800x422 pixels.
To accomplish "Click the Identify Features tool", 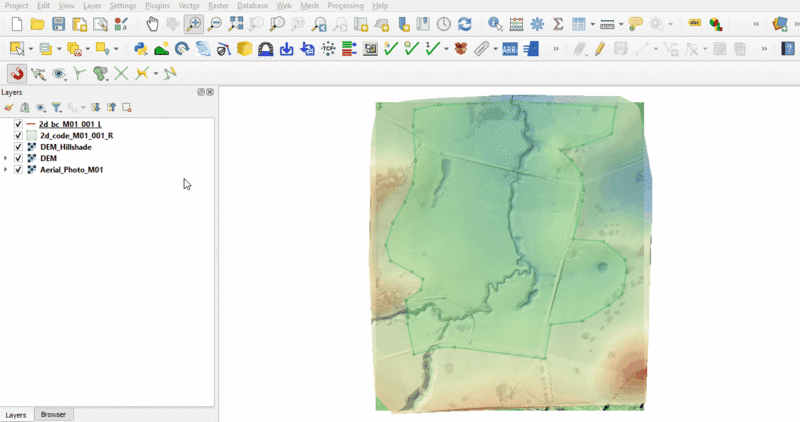I will point(494,24).
